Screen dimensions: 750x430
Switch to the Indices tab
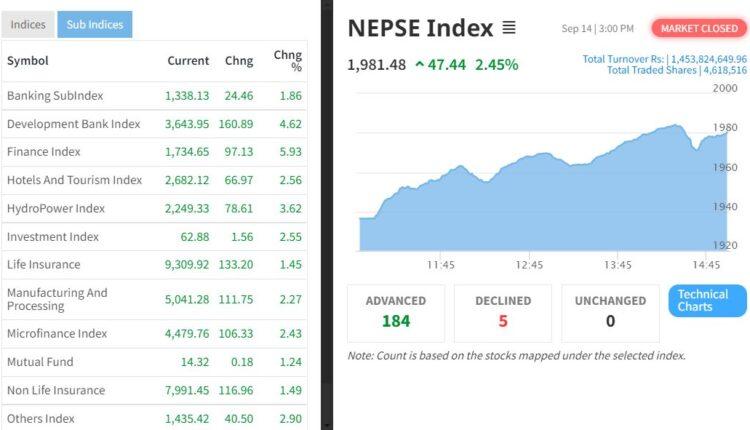tap(28, 25)
